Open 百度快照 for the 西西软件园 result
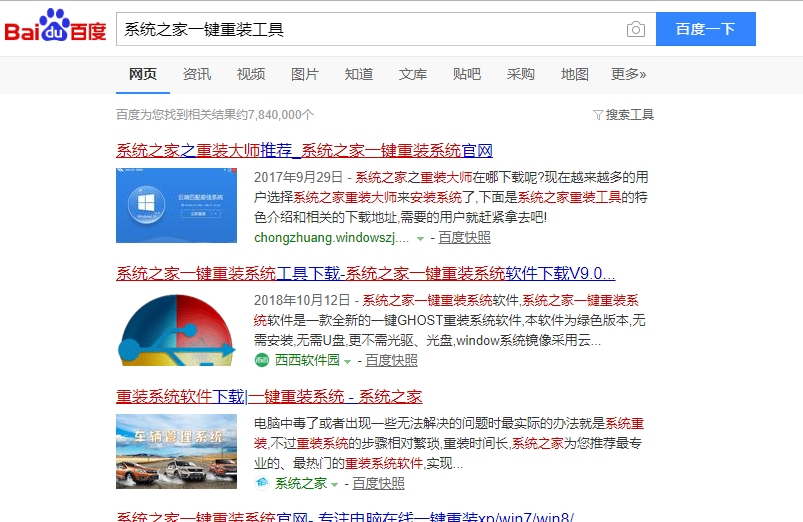803x522 pixels. tap(391, 360)
